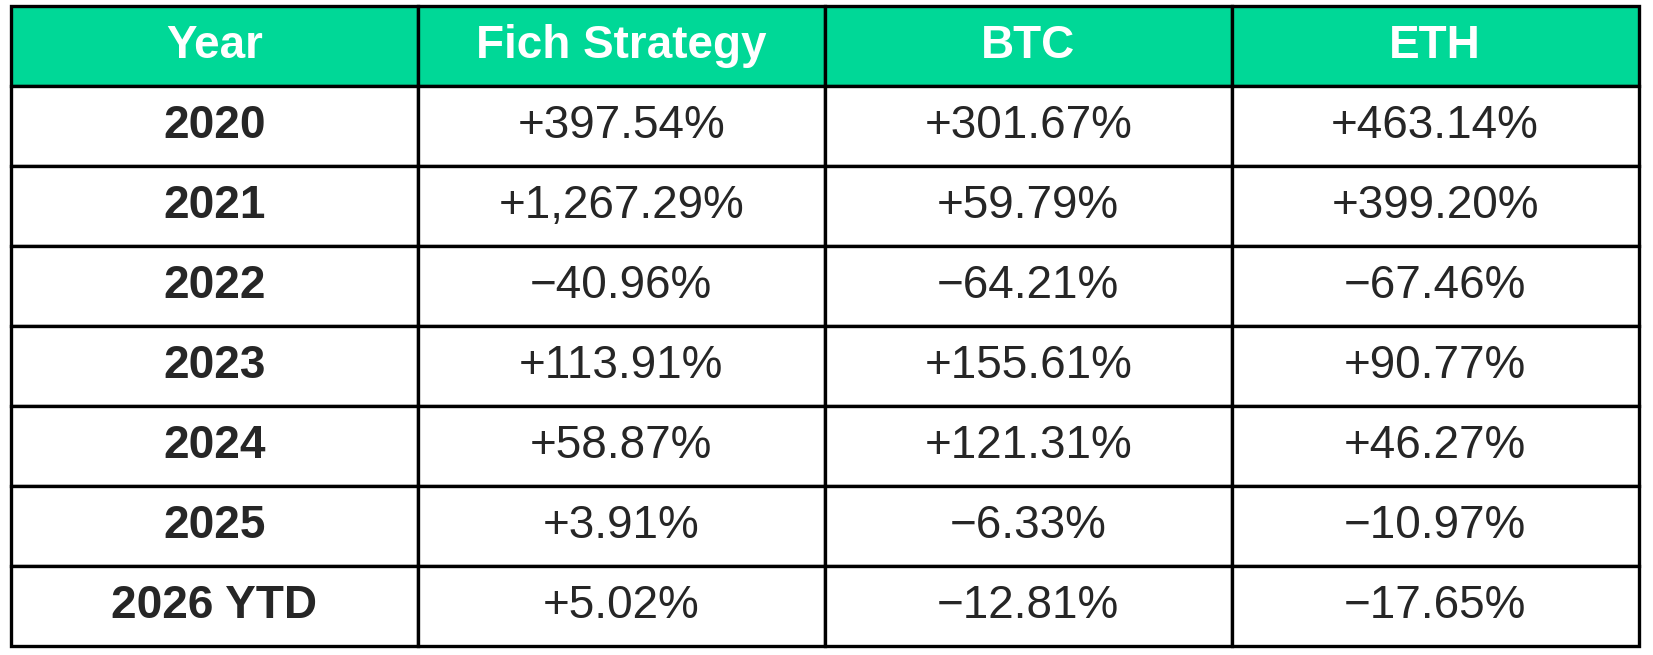This screenshot has height=655, width=1653.
Task: Select the +397.54% cell
Action: [622, 126]
